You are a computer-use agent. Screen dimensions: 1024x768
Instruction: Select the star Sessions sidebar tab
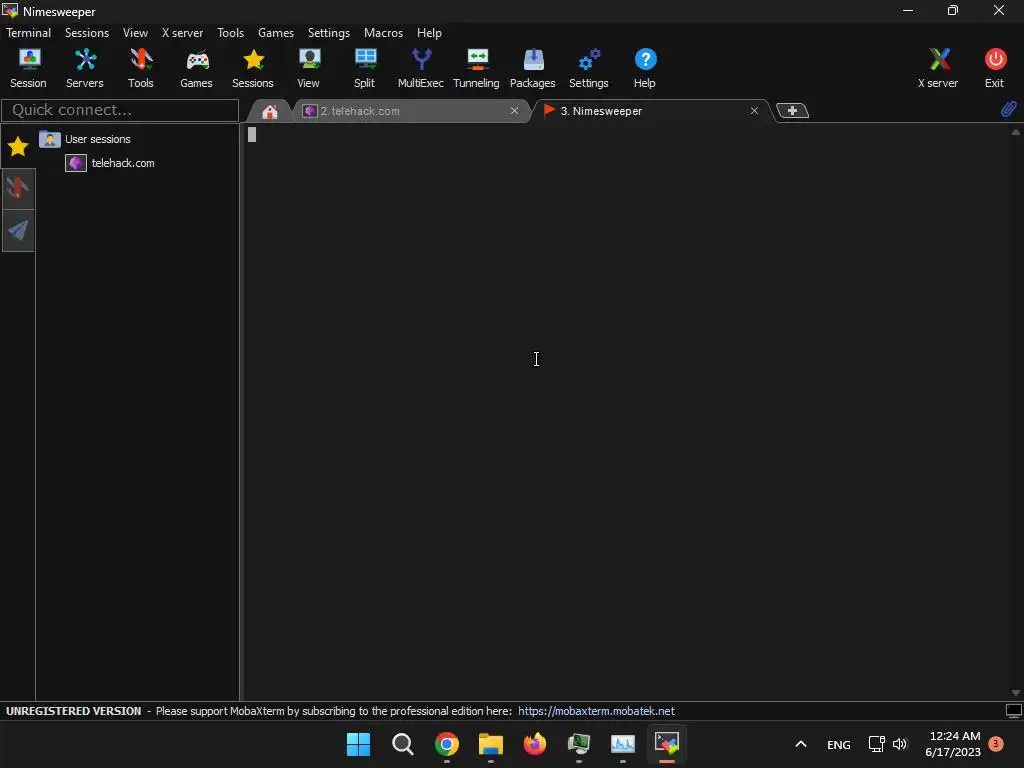(18, 146)
